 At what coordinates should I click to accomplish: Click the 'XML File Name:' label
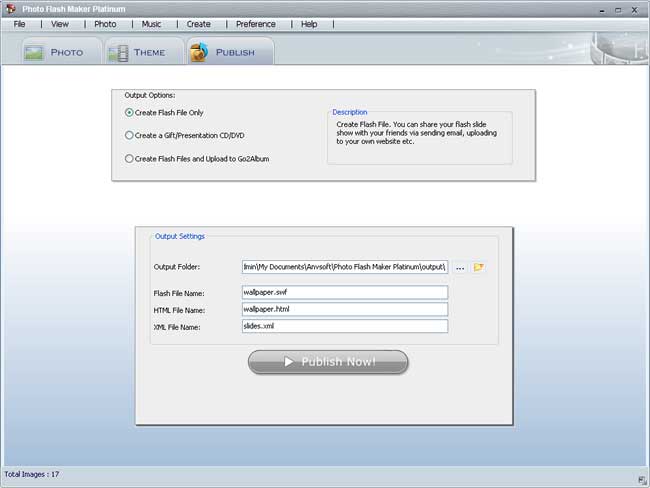pyautogui.click(x=177, y=328)
